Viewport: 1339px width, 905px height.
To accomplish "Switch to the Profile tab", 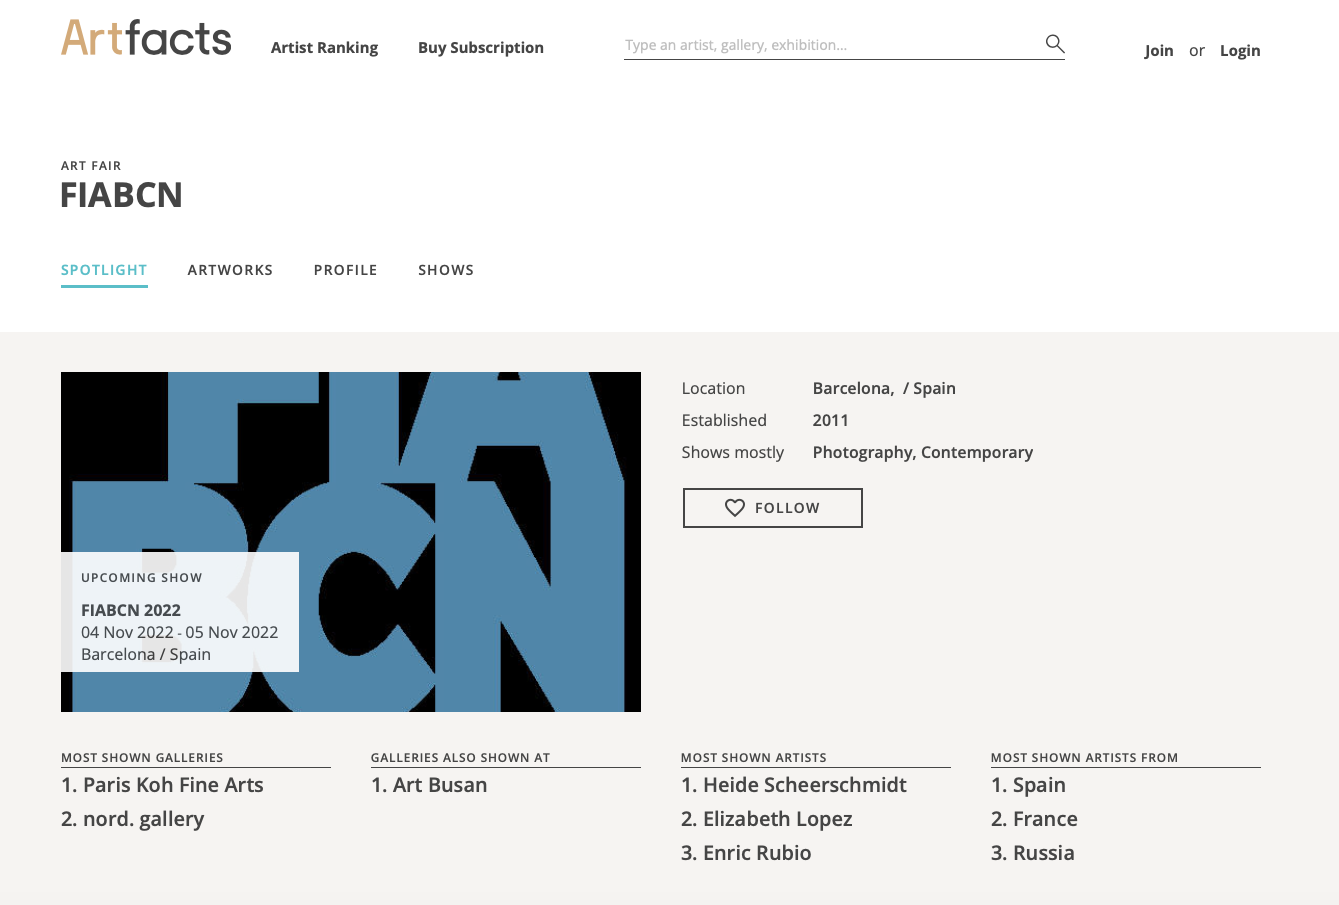I will tap(345, 270).
